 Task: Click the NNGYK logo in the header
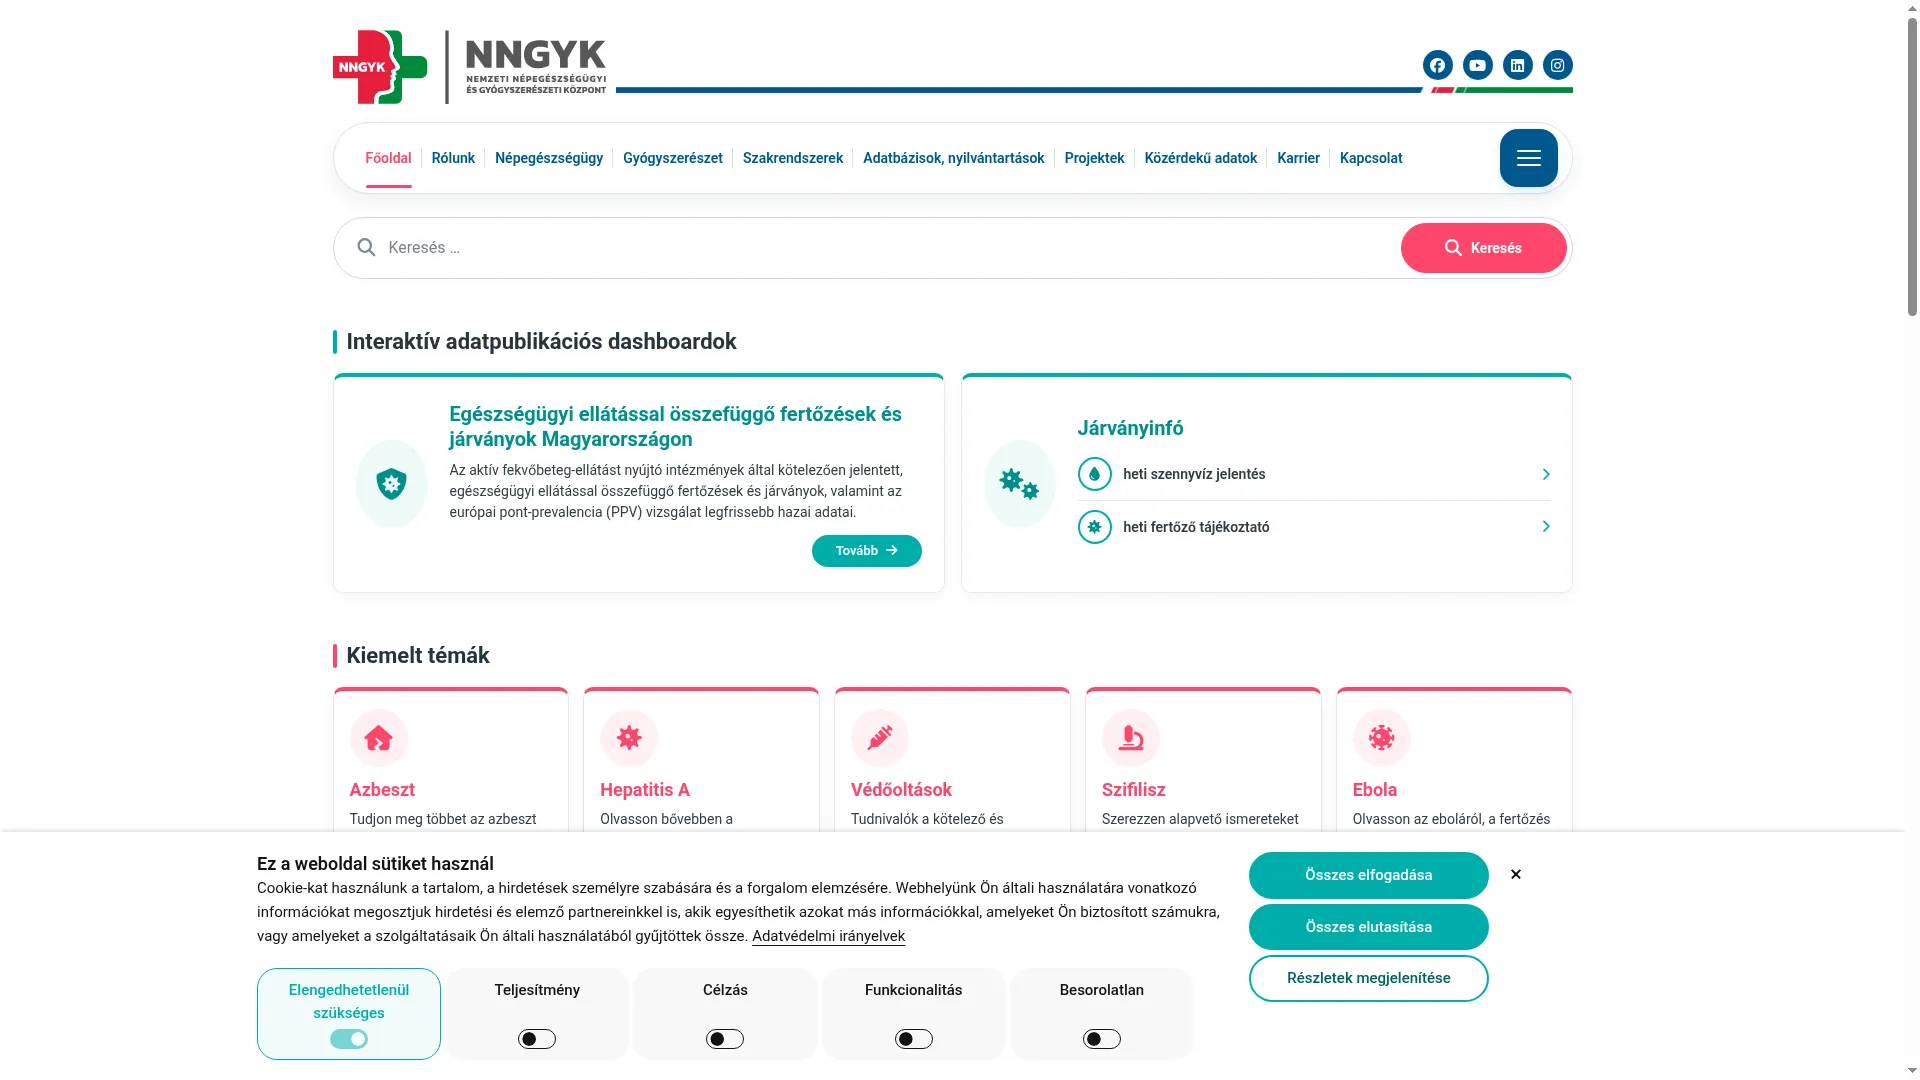coord(469,67)
